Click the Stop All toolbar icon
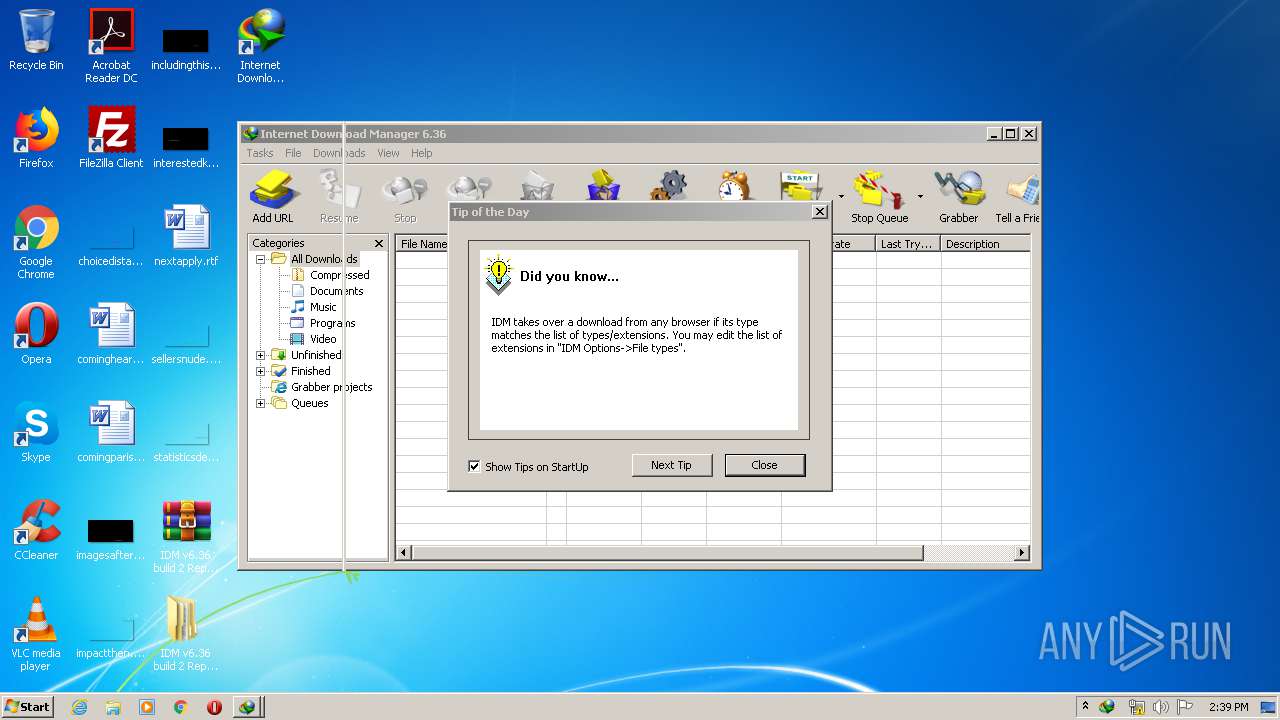Screen dimensions: 1280x720 [469, 186]
